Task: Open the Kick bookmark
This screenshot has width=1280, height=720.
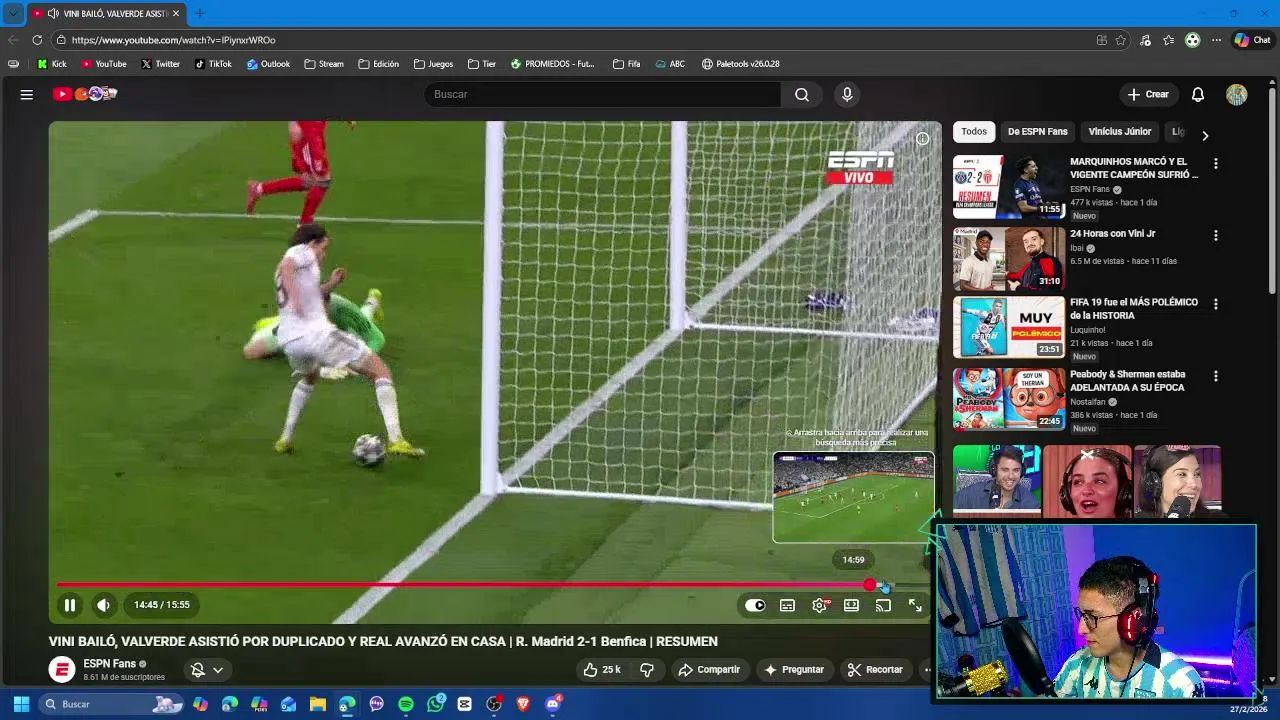Action: point(52,64)
